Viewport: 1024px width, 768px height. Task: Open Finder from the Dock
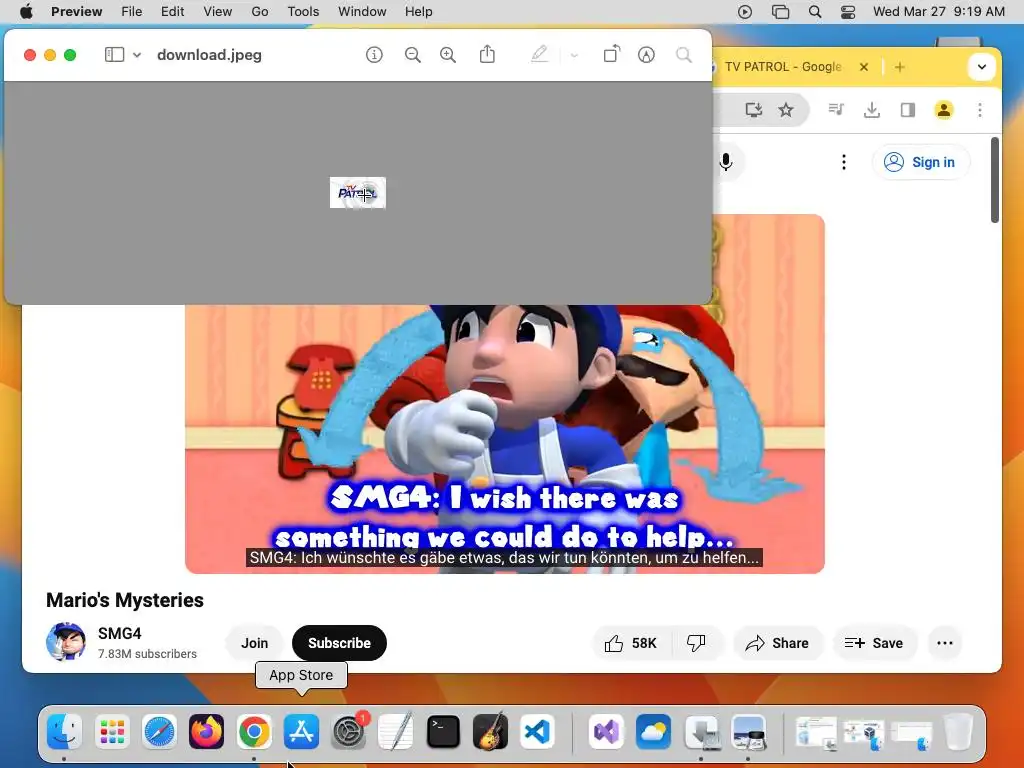(x=65, y=731)
